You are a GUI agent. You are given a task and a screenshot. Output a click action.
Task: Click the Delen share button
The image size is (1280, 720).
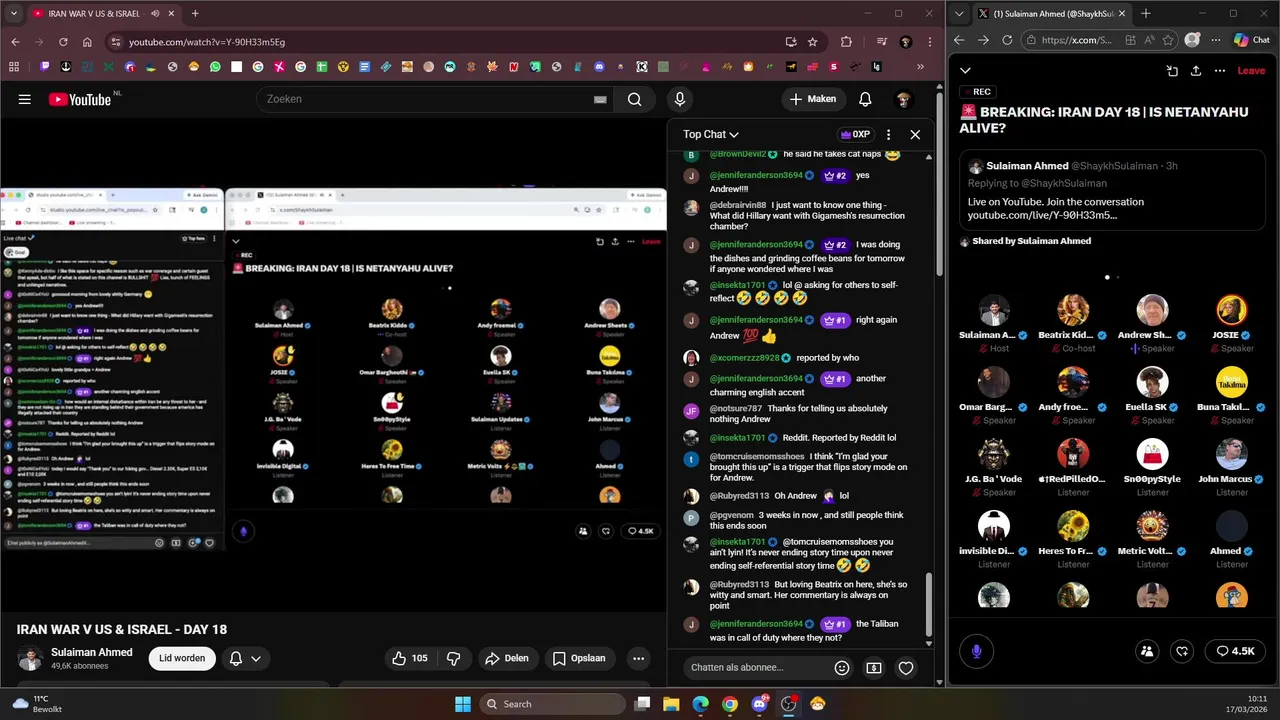pos(506,658)
